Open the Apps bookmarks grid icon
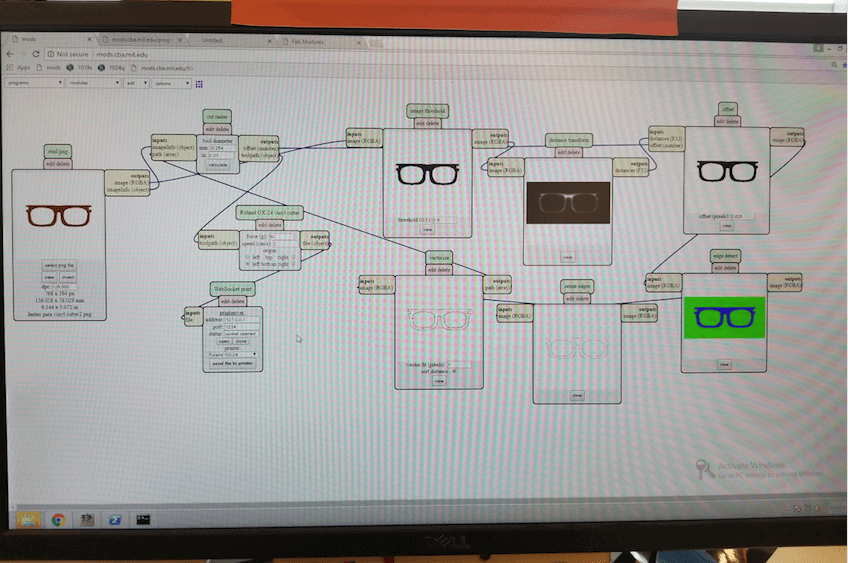Viewport: 848px width, 563px height. pyautogui.click(x=9, y=68)
